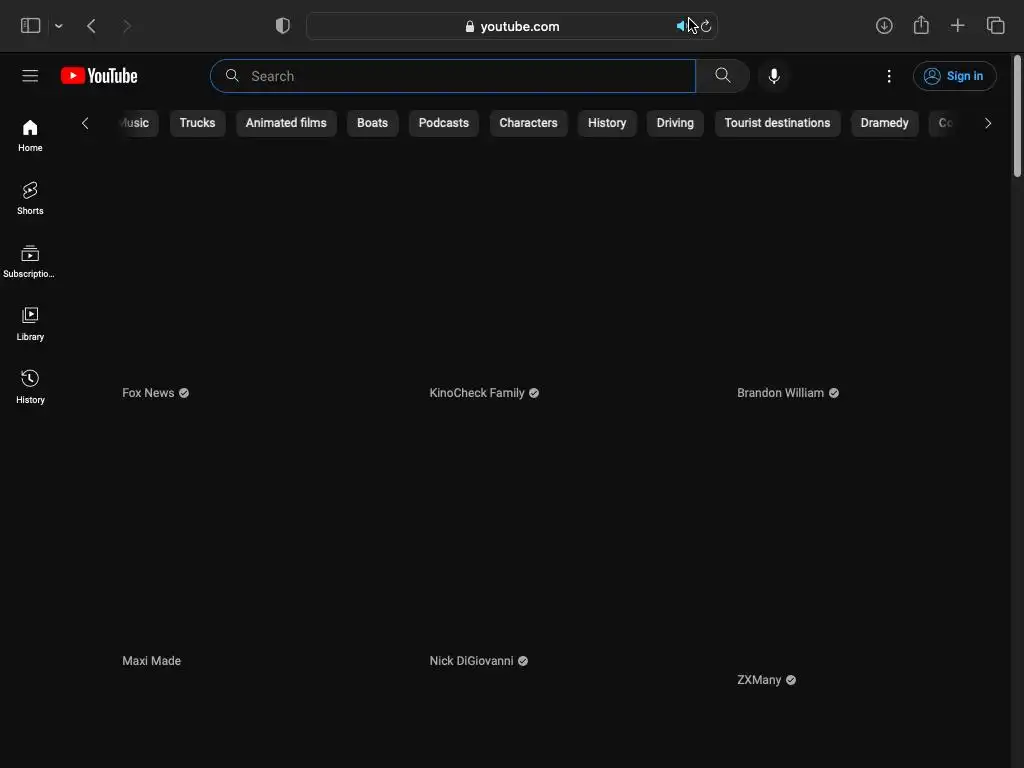Select the Podcasts category chip
Viewport: 1024px width, 768px height.
[x=443, y=123]
